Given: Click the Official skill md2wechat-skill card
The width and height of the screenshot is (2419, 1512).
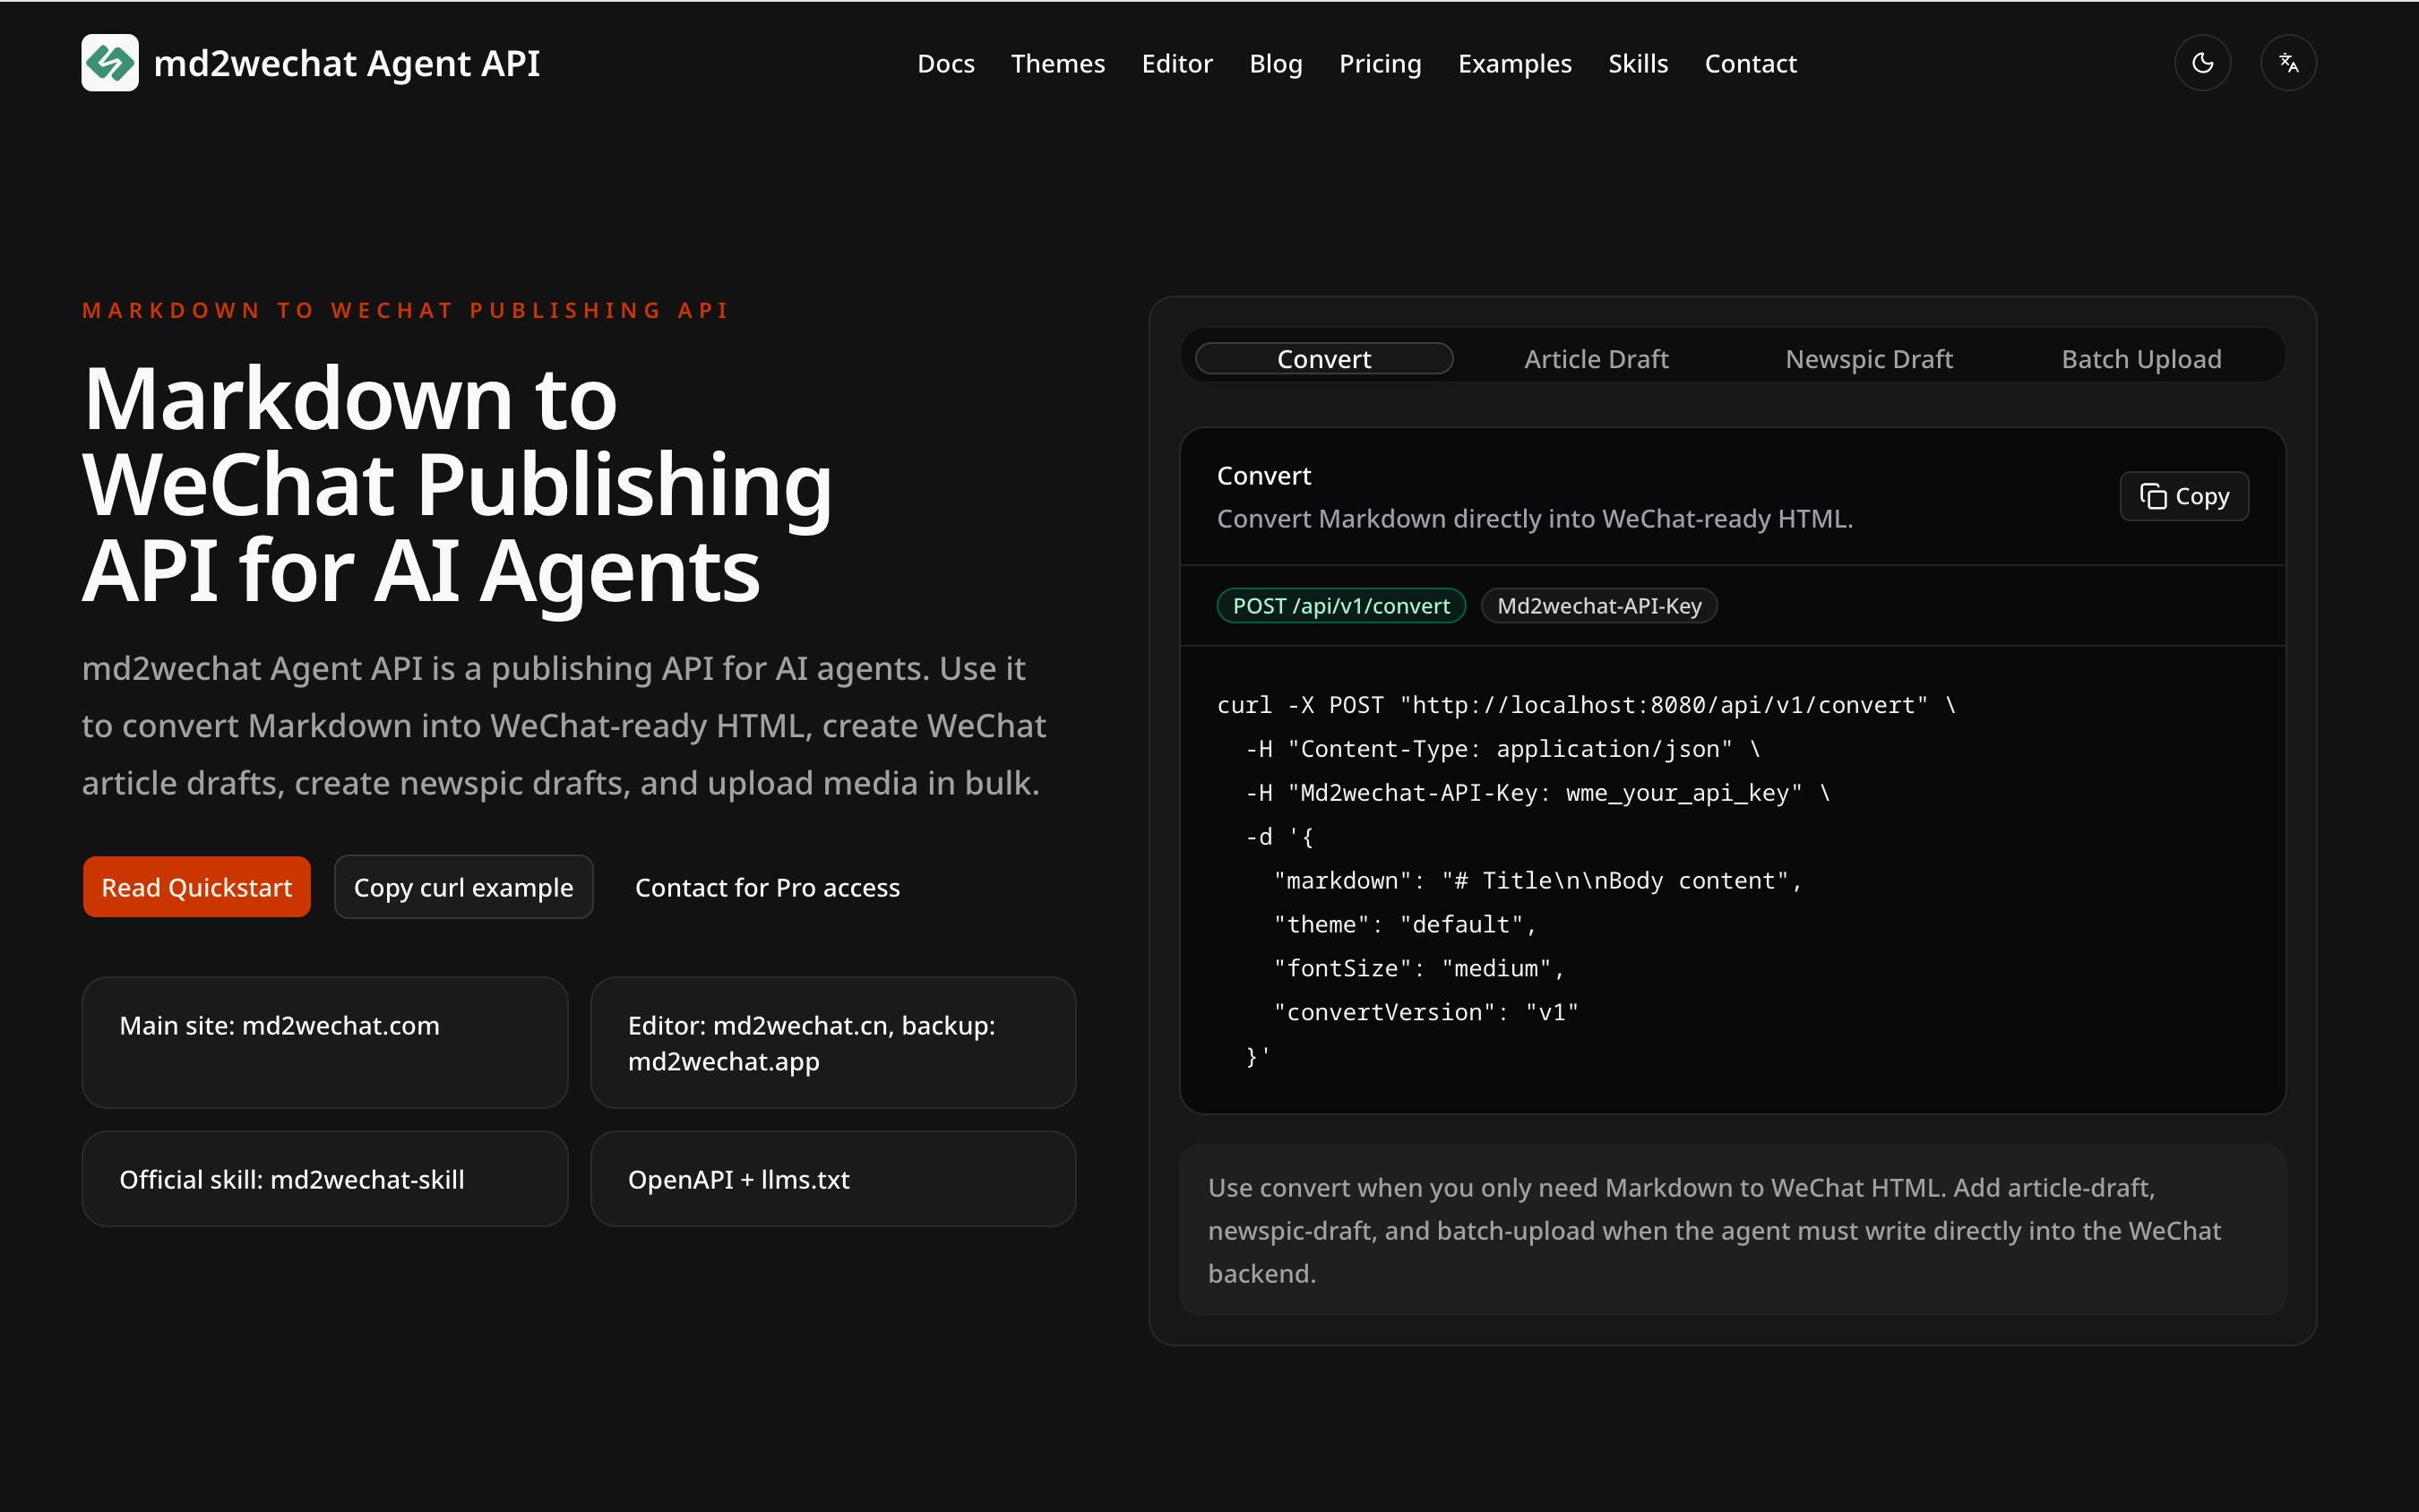Looking at the screenshot, I should [325, 1179].
